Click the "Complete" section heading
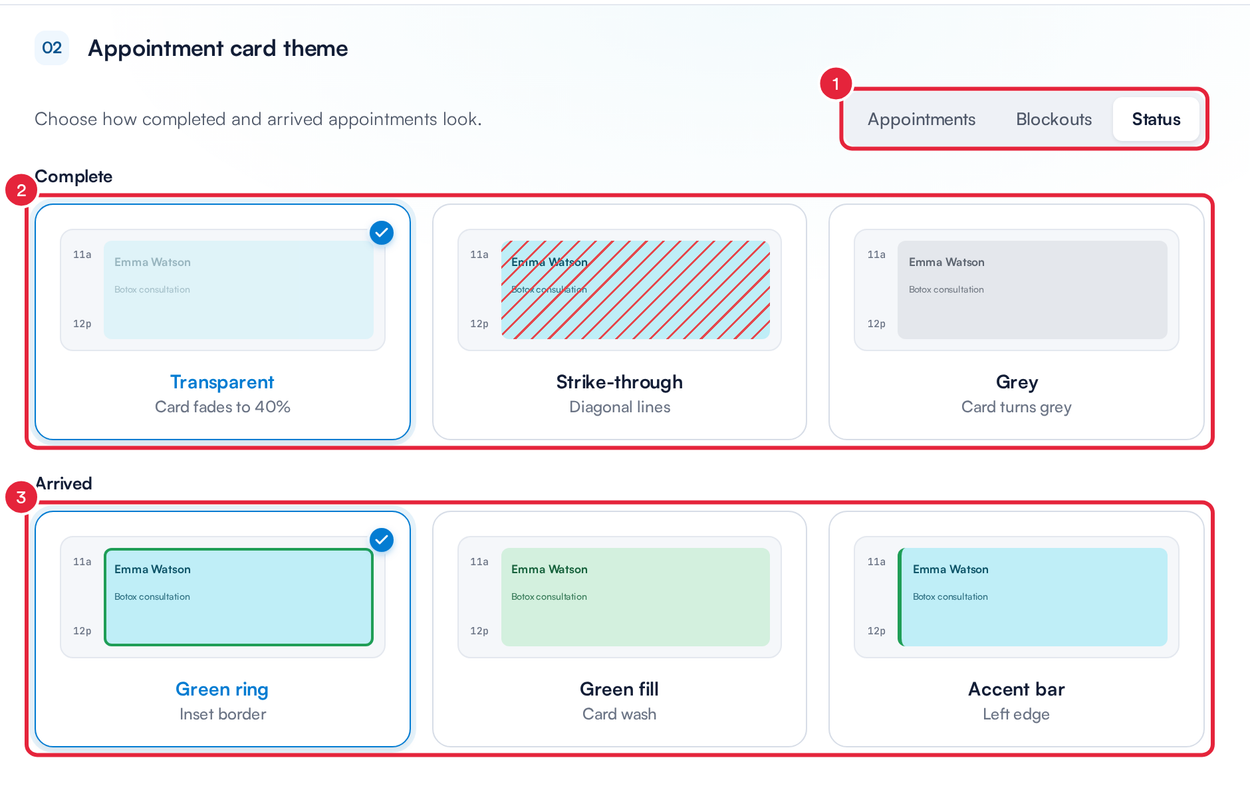The width and height of the screenshot is (1250, 786). [x=74, y=176]
